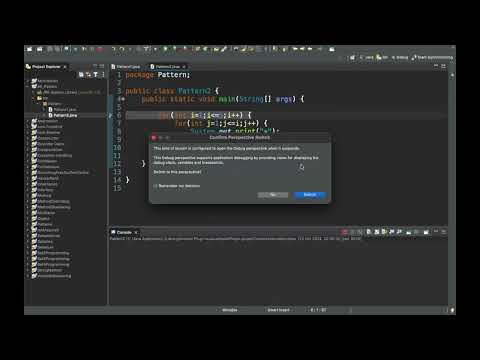480x360 pixels.
Task: Maximize the Console panel
Action: tap(443, 231)
